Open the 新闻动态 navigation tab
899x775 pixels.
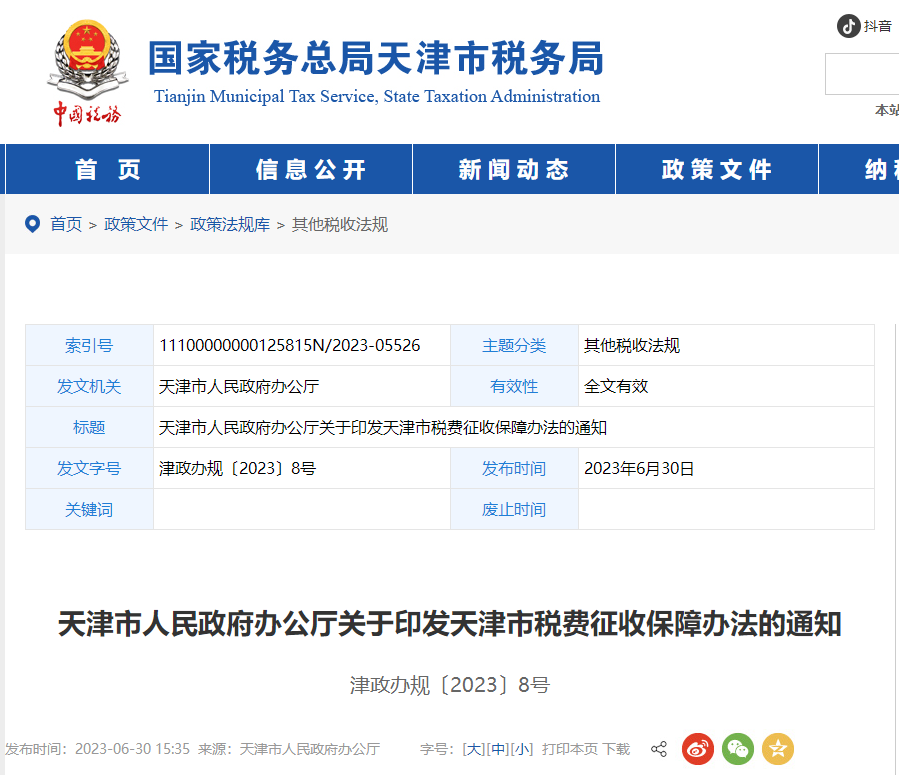513,168
